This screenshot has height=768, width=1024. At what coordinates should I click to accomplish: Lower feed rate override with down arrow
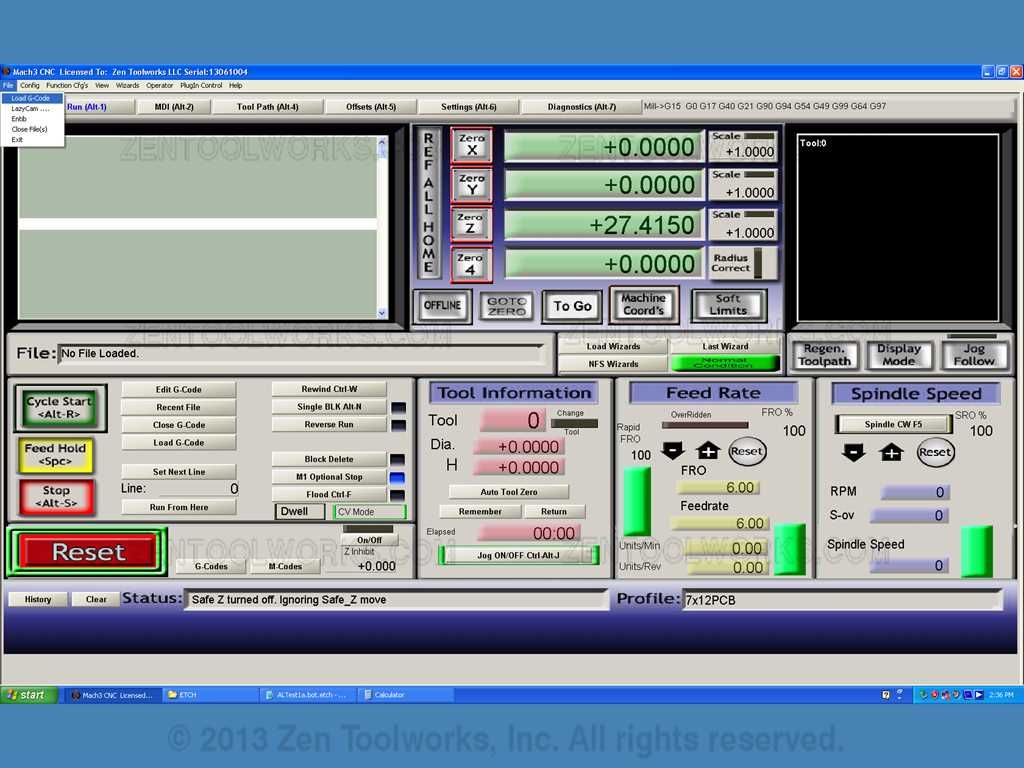click(673, 450)
